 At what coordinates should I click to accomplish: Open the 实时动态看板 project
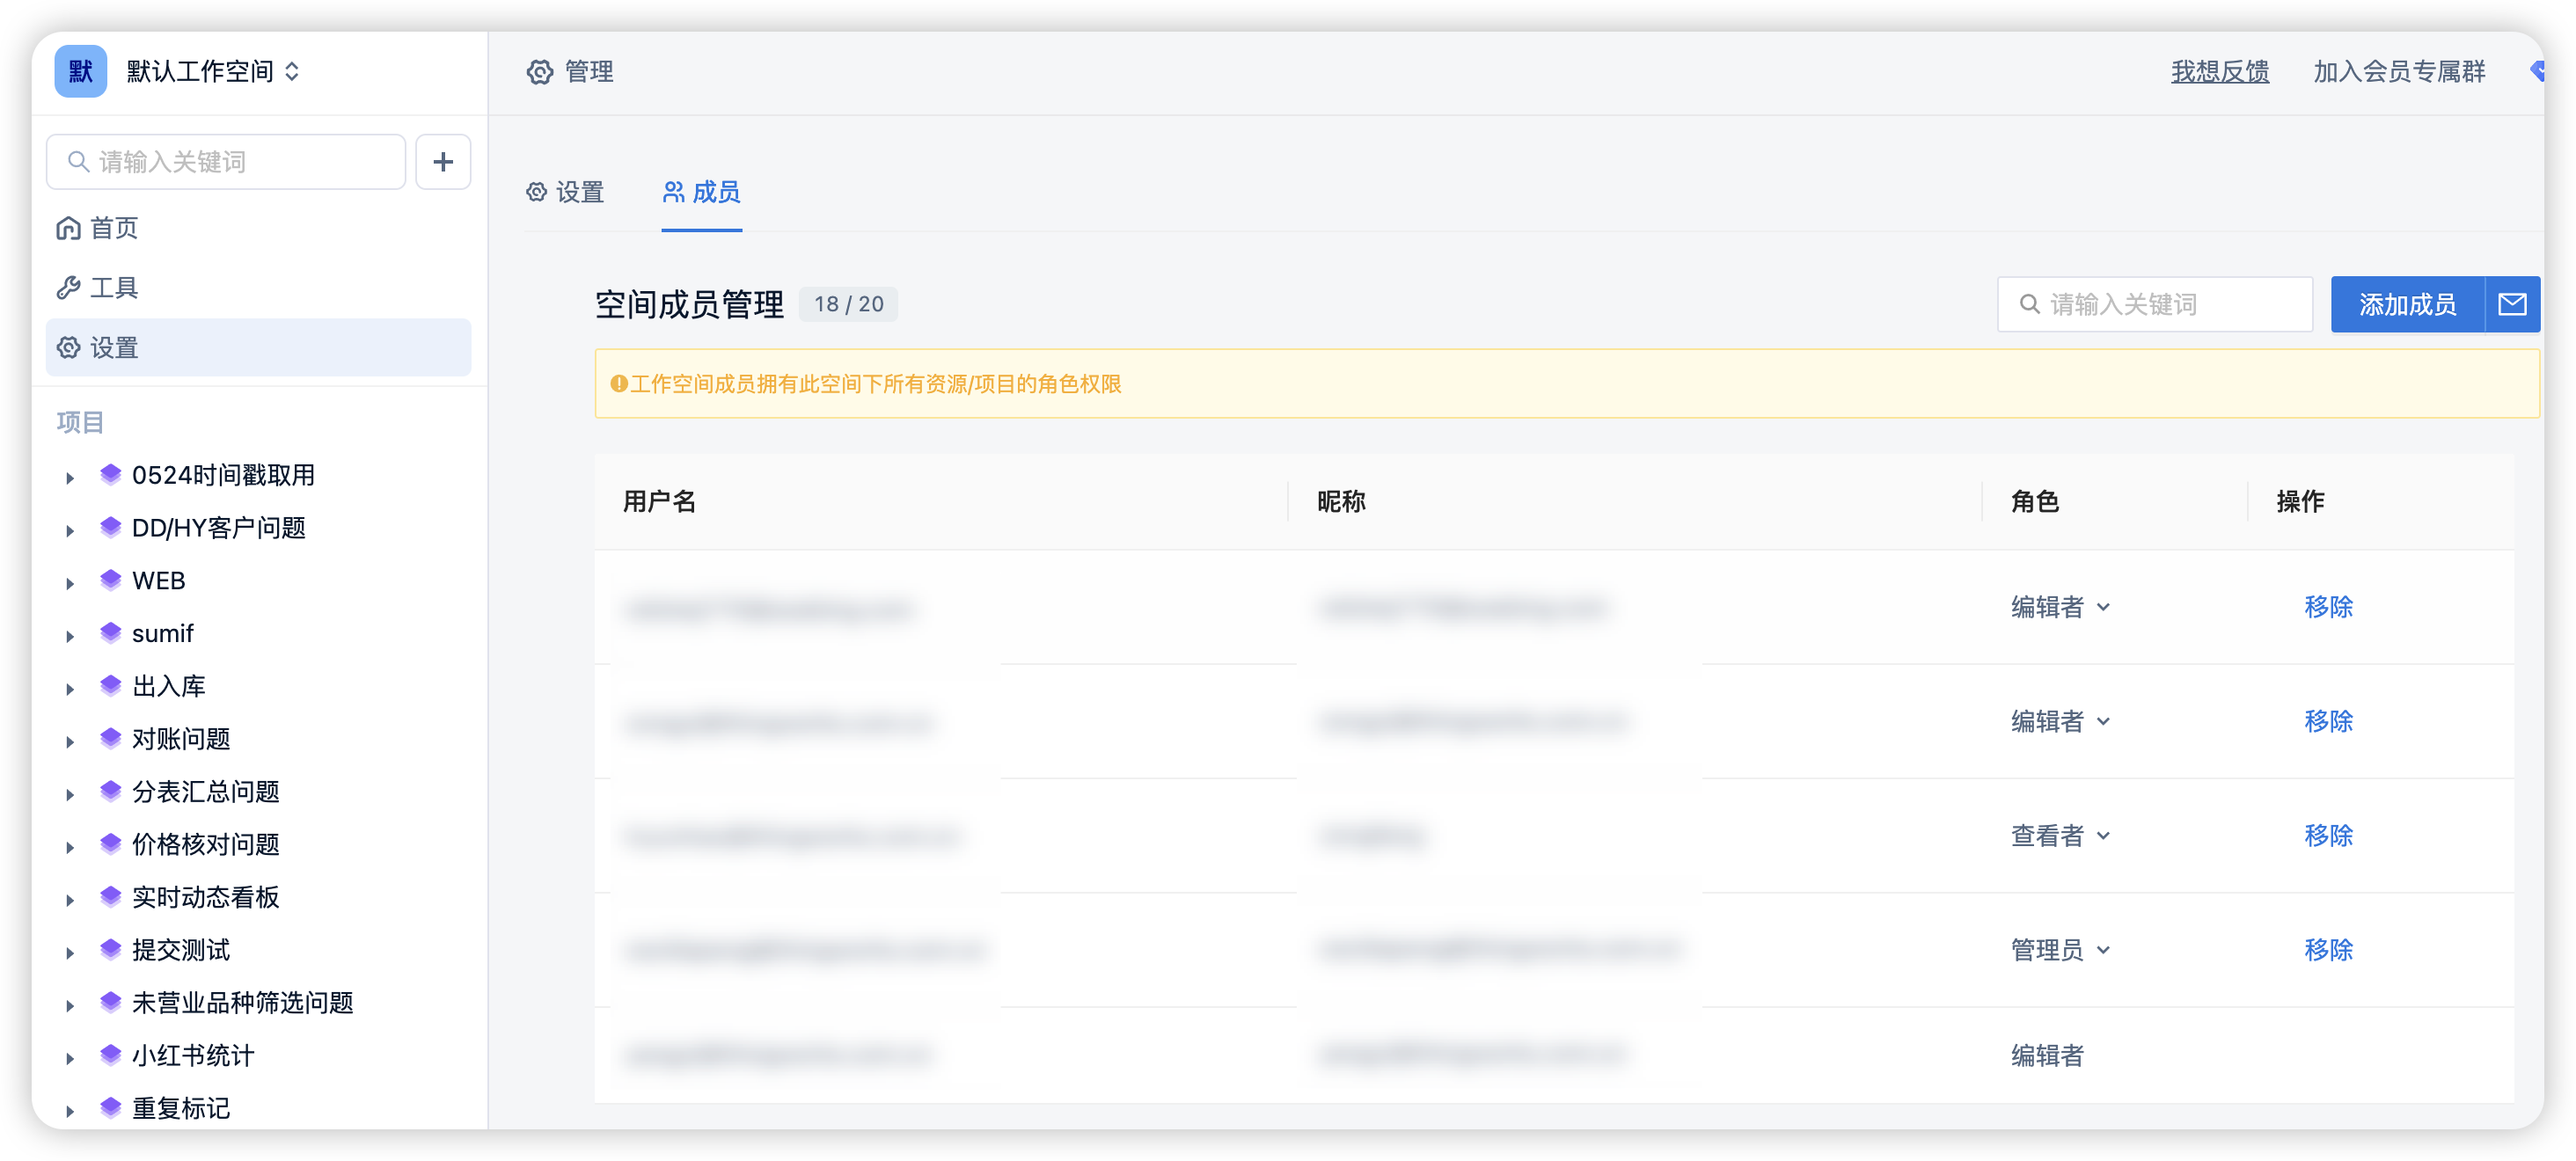[x=205, y=897]
